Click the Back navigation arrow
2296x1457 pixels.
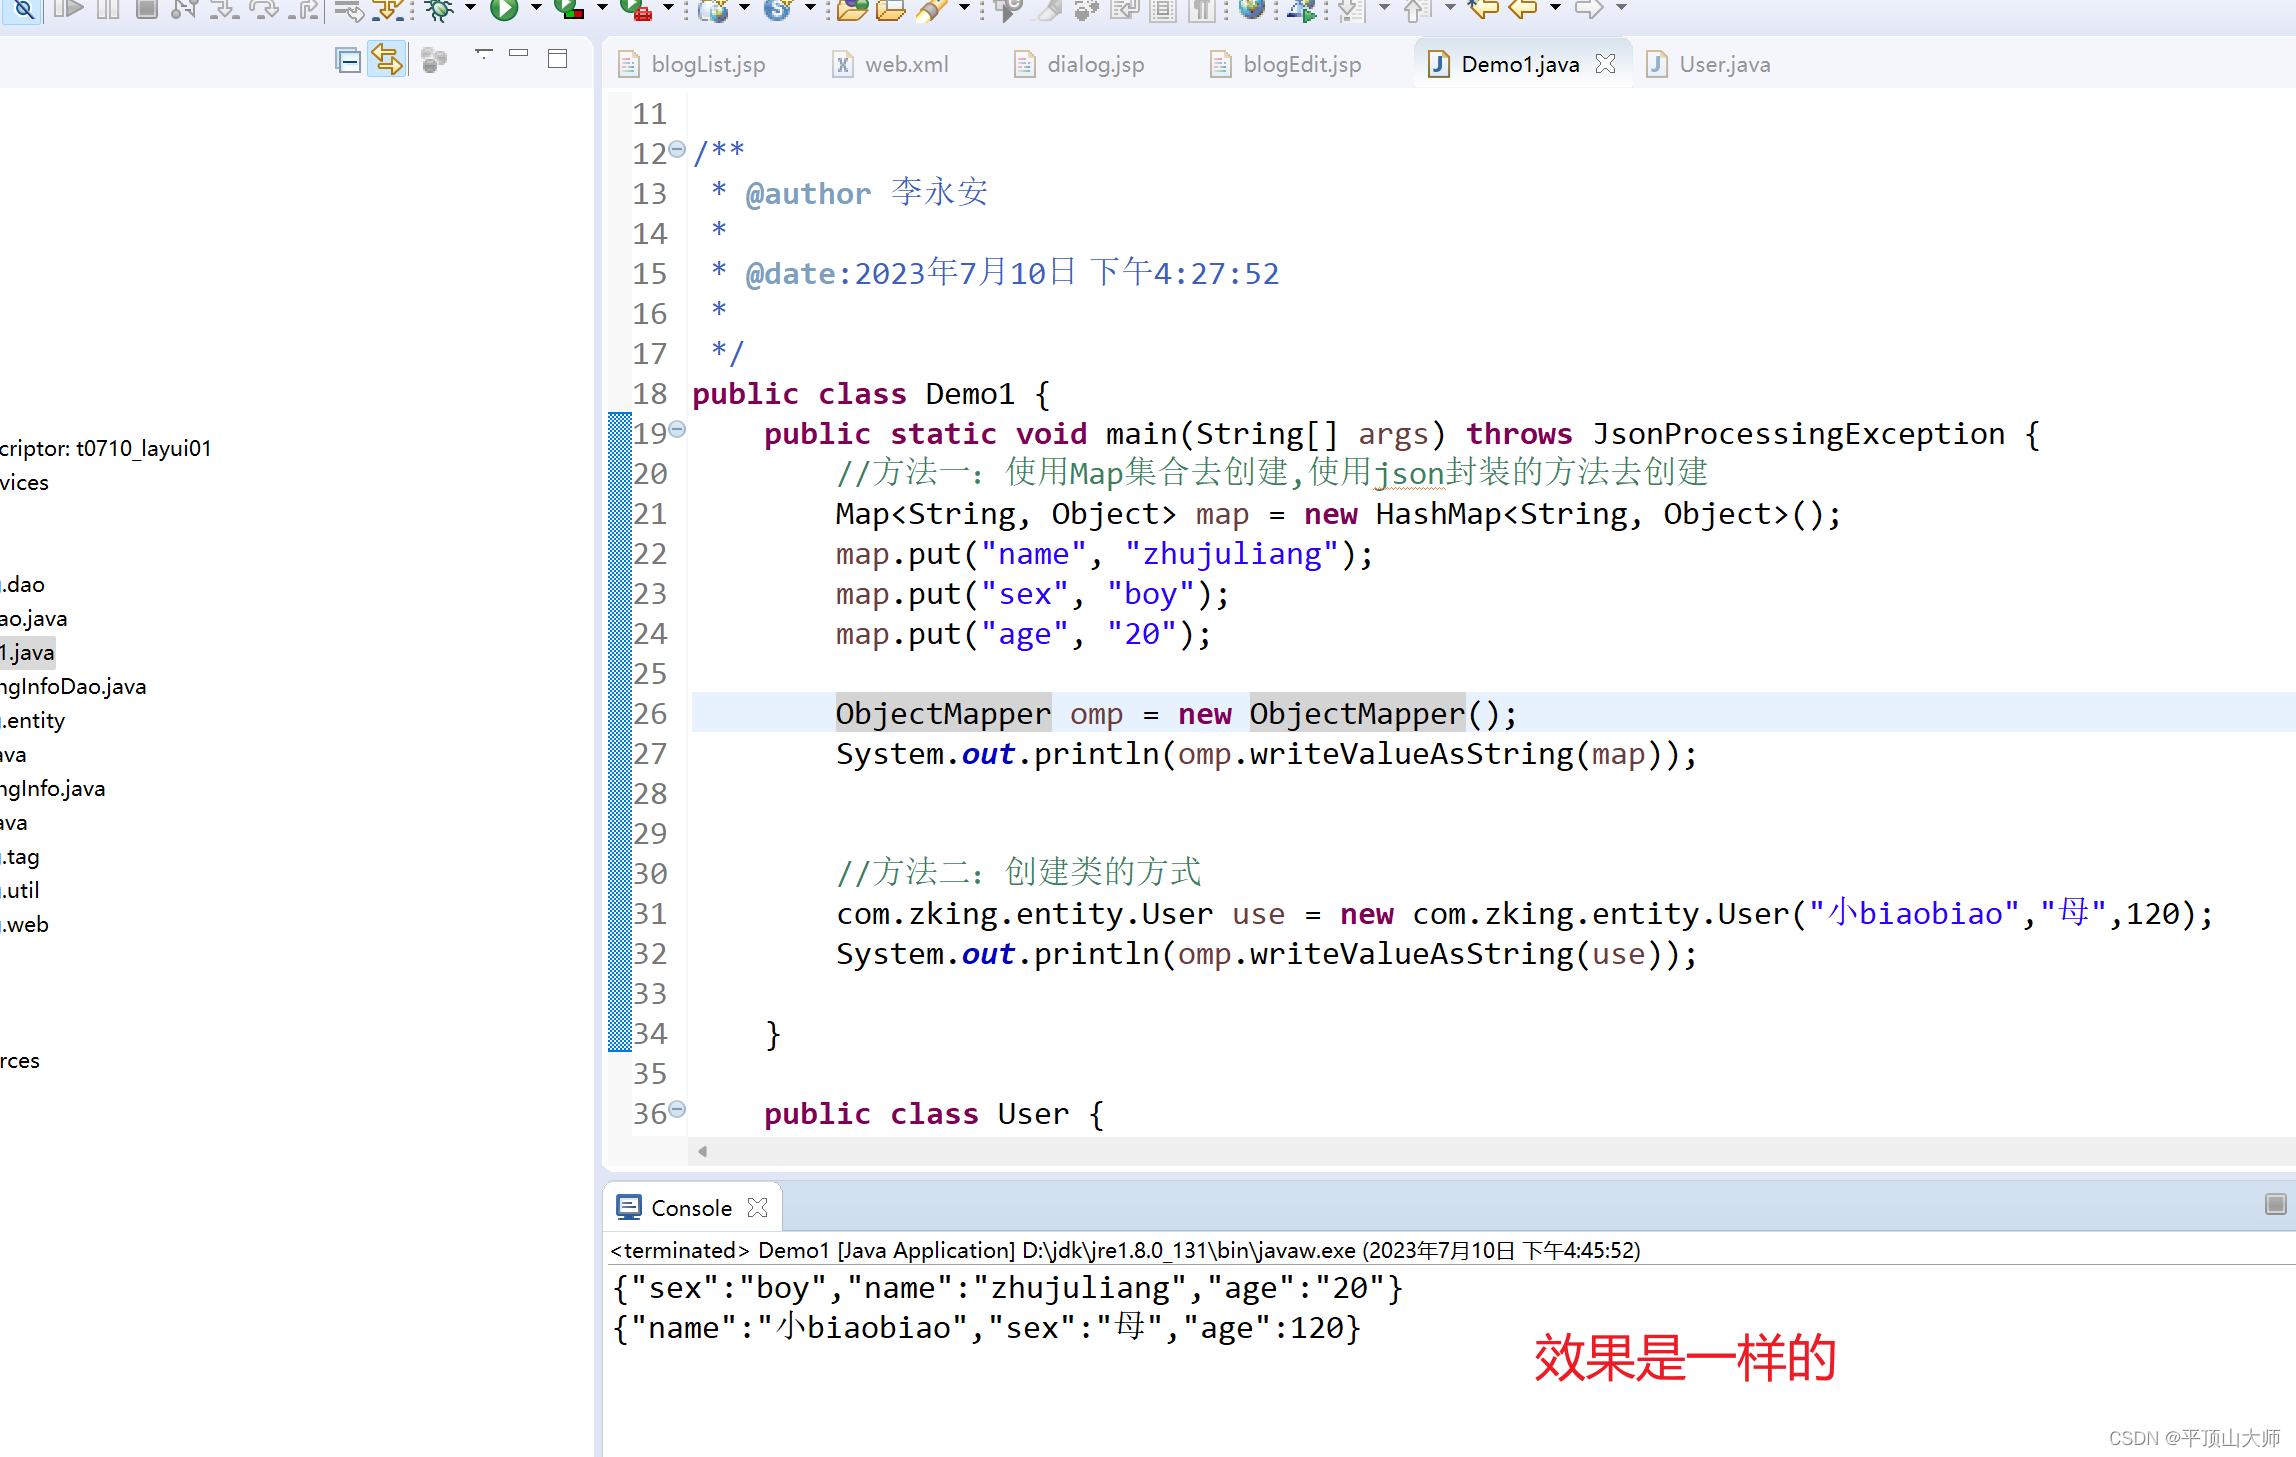tap(1523, 10)
